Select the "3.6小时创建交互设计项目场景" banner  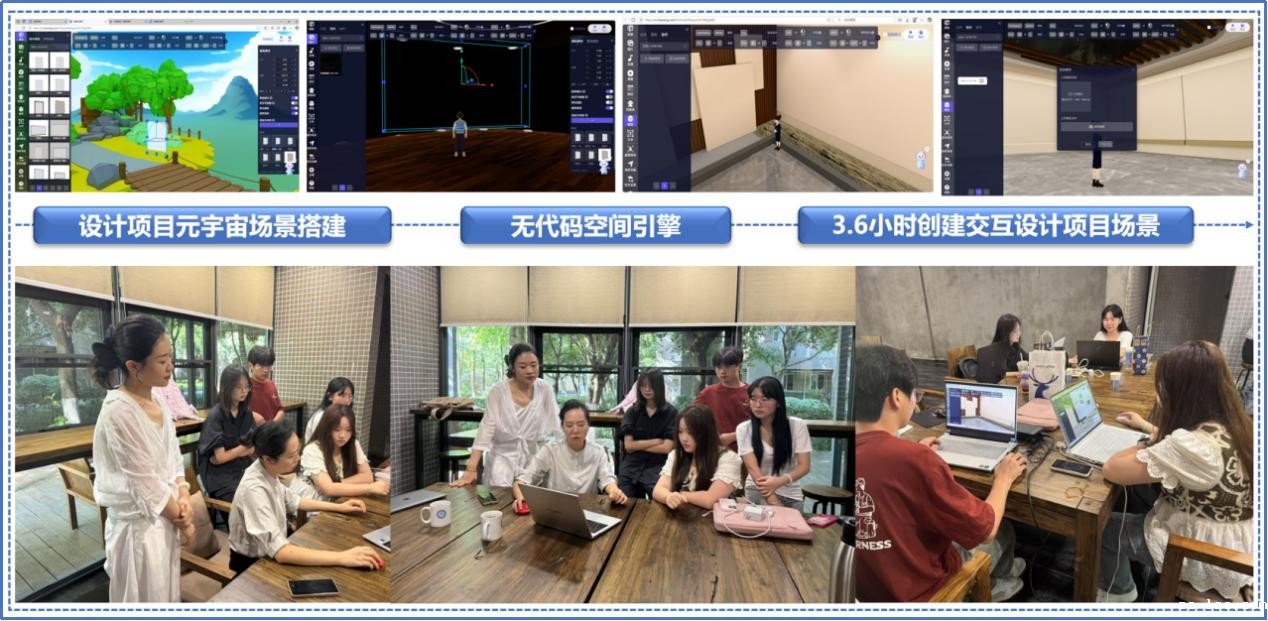point(995,226)
